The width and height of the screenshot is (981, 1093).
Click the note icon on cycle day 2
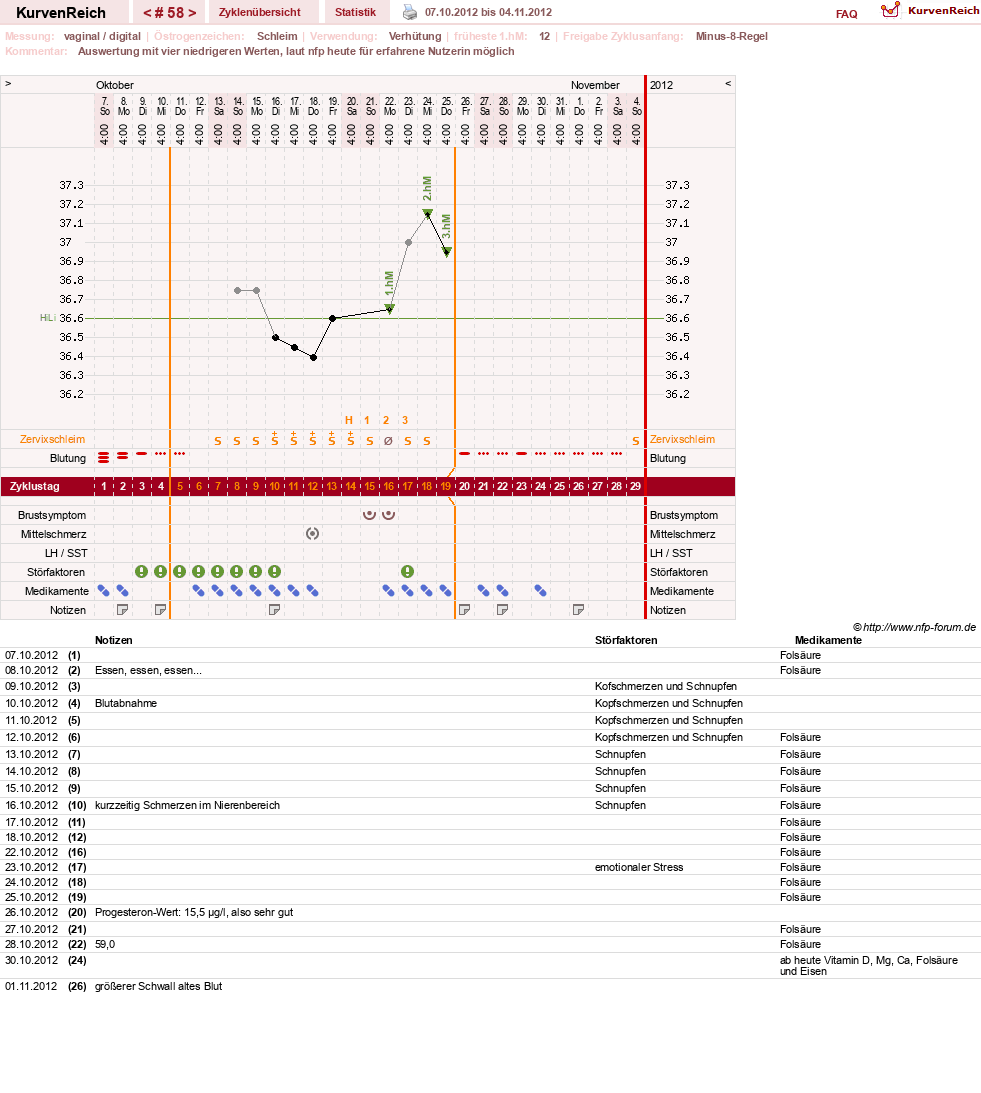pos(123,610)
